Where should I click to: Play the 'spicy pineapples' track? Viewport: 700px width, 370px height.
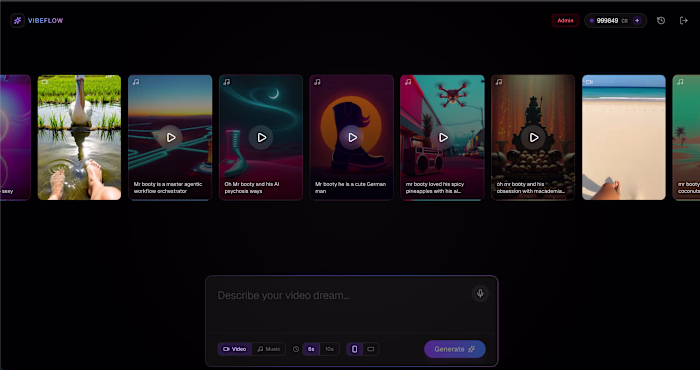[x=443, y=137]
